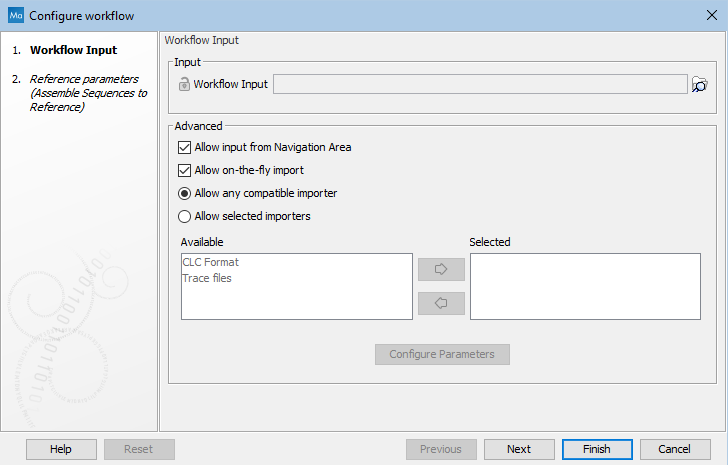Click the application icon in title bar
The height and width of the screenshot is (465, 728).
coord(15,16)
